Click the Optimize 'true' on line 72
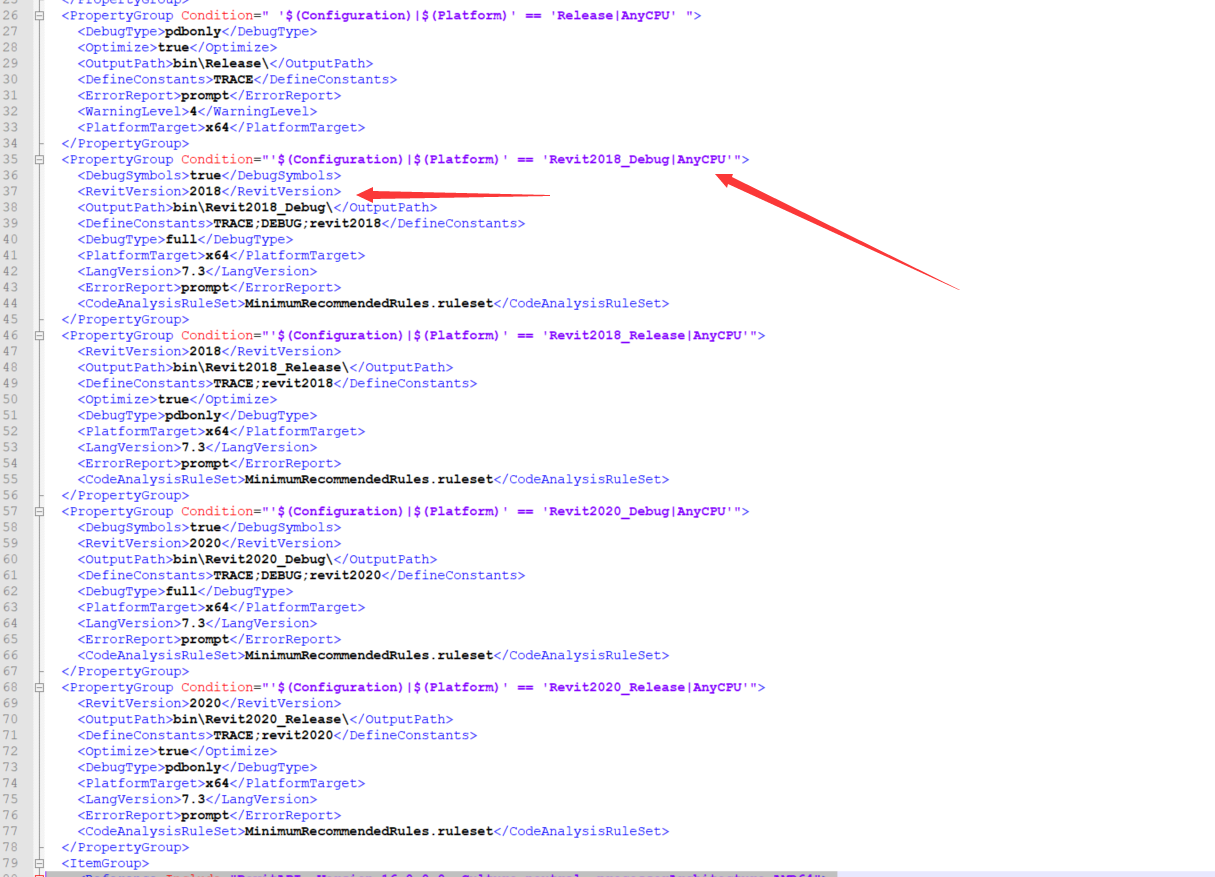 click(173, 752)
